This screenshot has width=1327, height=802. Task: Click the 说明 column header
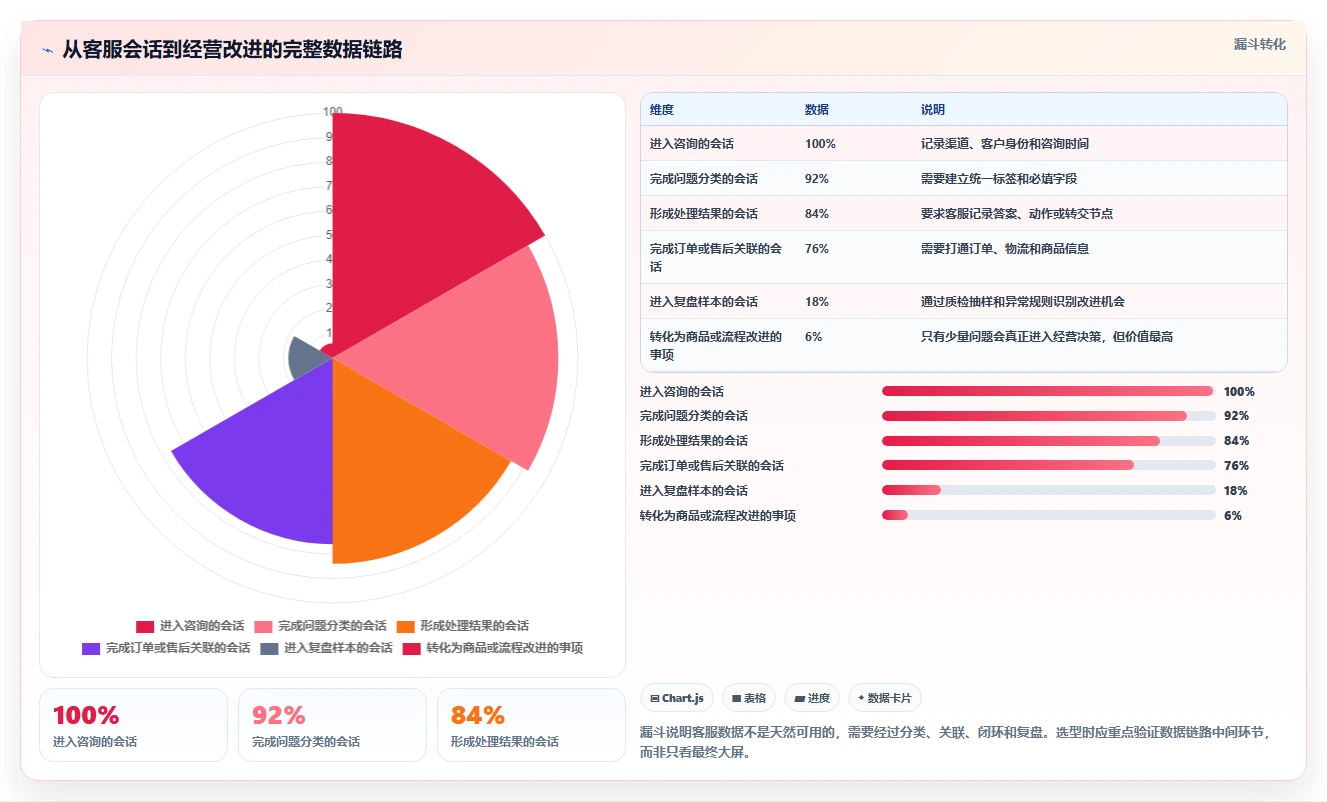[x=933, y=110]
